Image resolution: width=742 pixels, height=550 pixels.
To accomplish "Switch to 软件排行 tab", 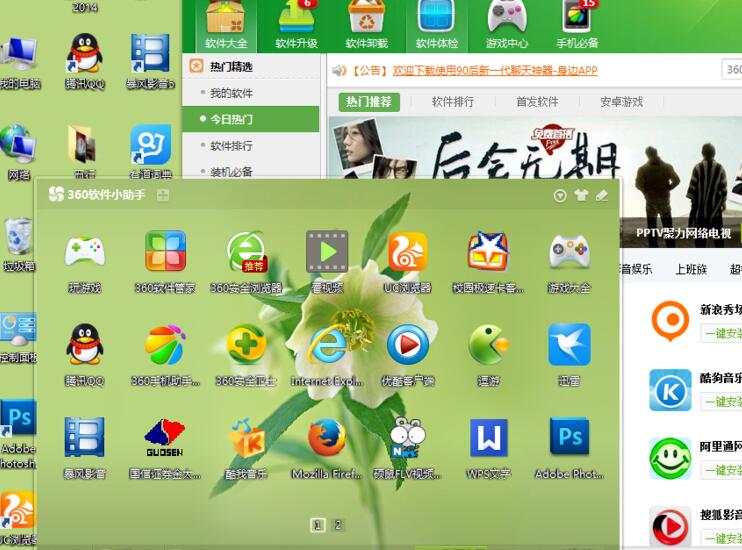I will (x=453, y=102).
